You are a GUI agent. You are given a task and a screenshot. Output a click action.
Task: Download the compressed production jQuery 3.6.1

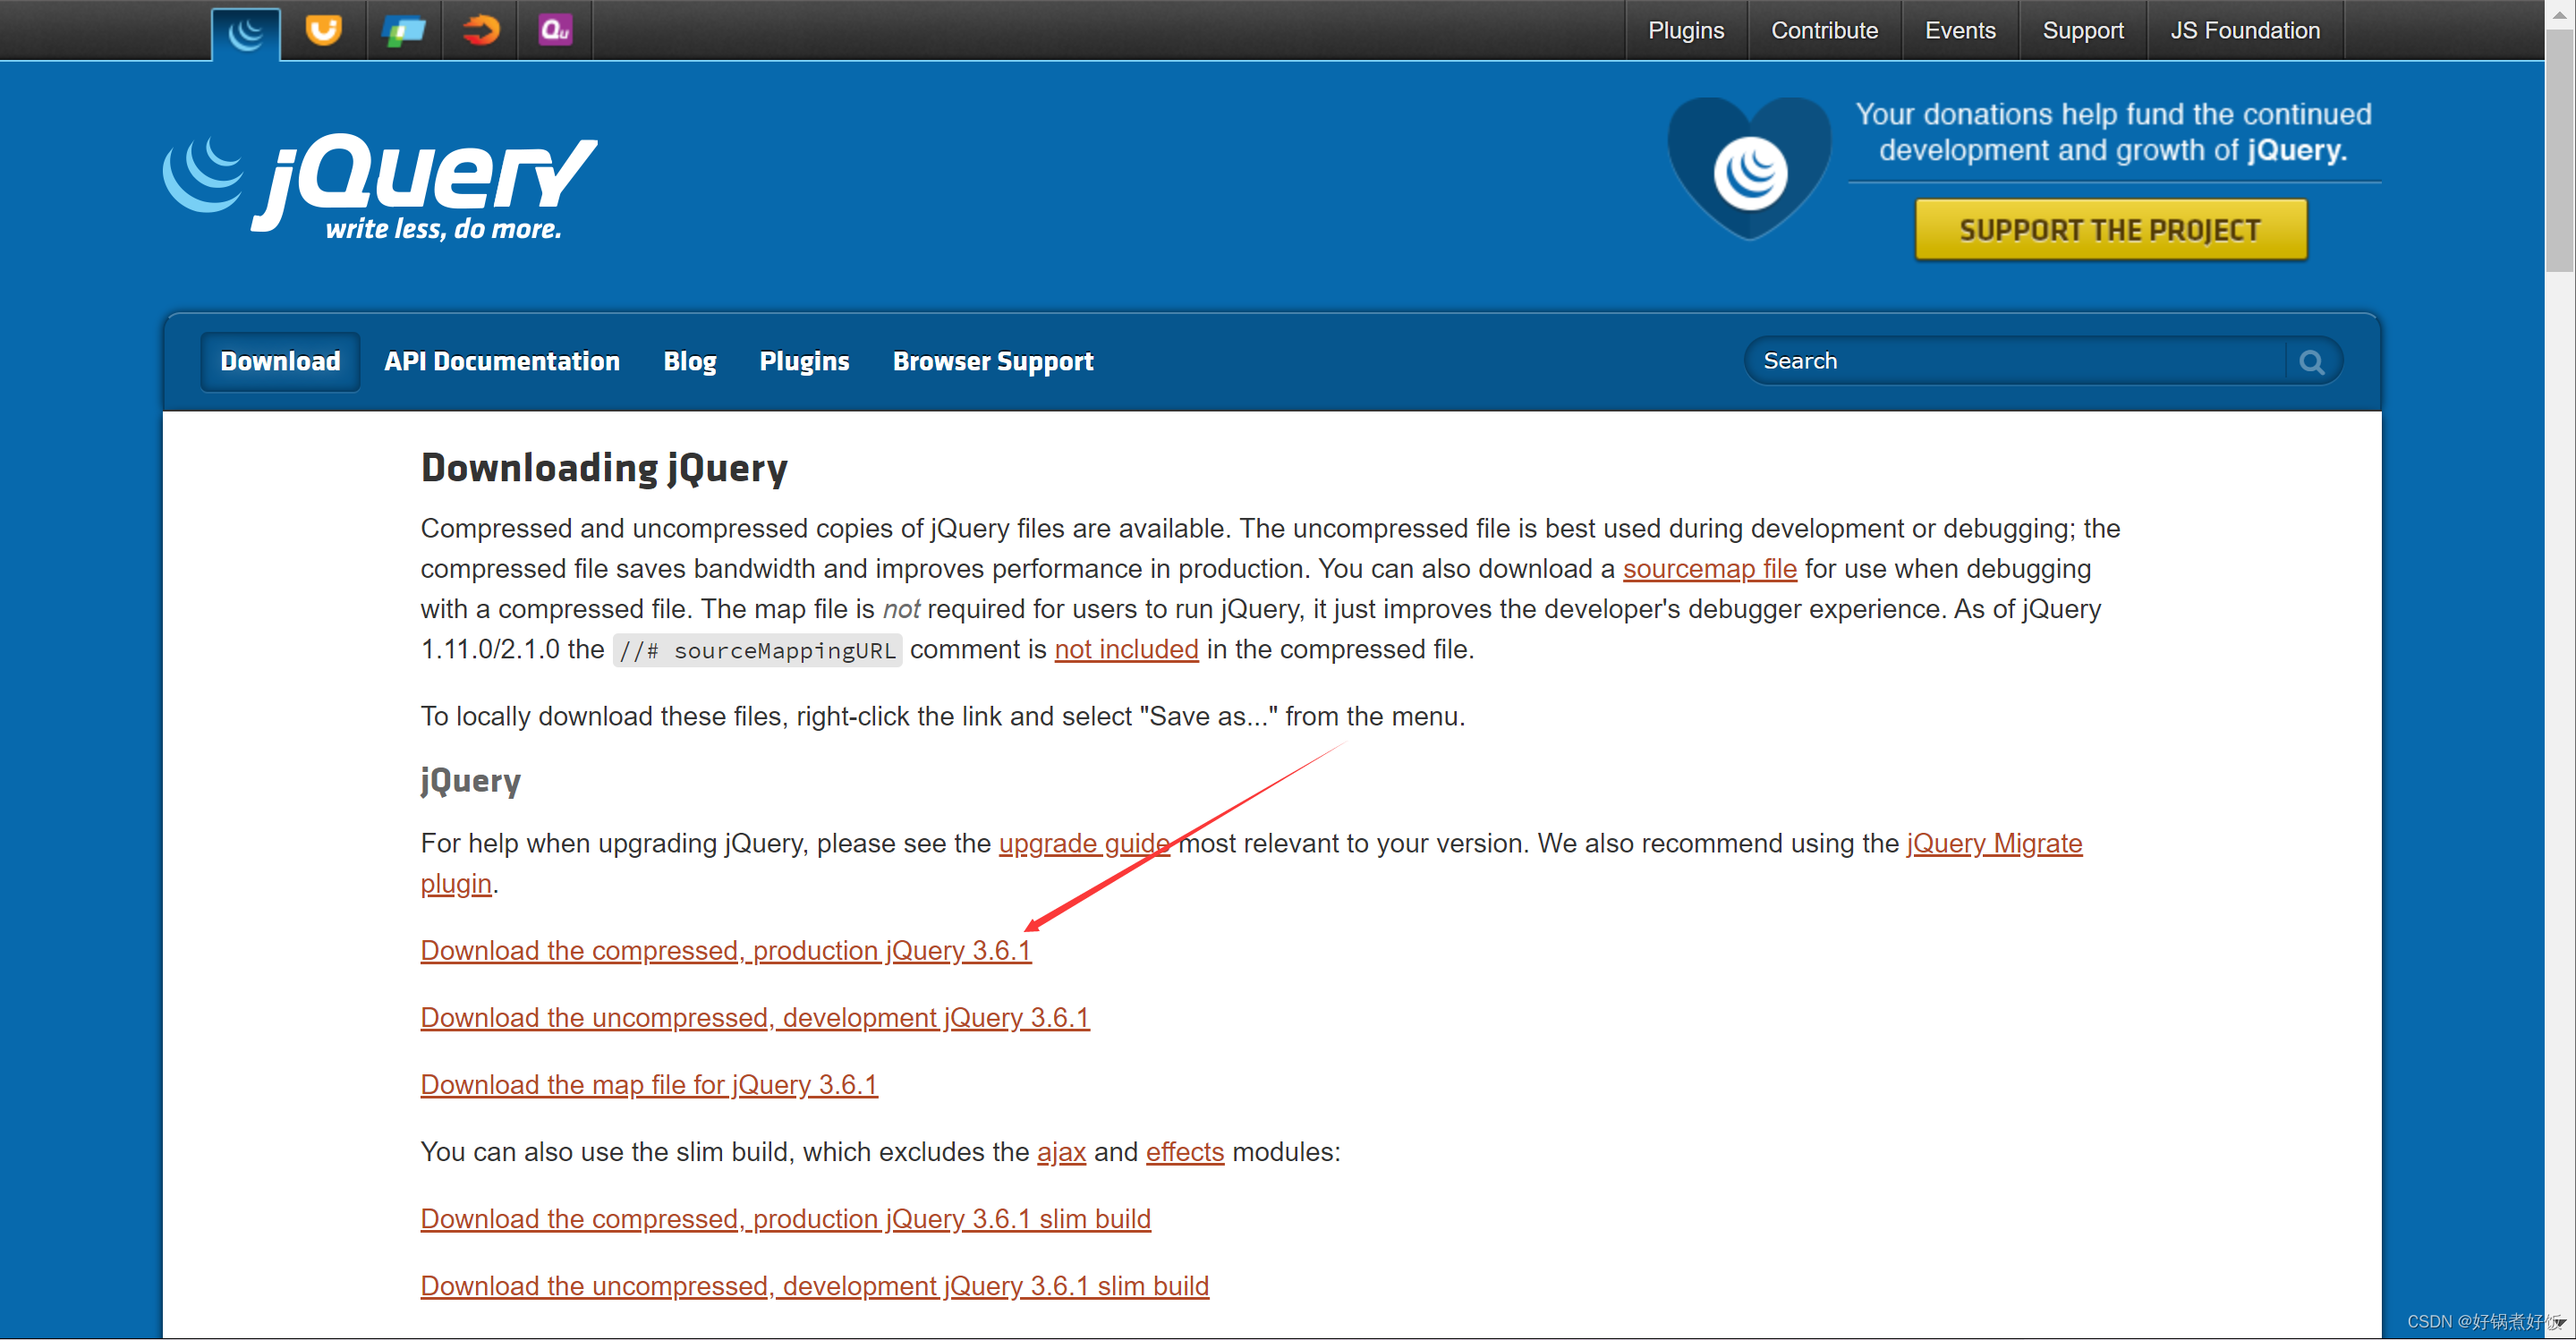click(725, 950)
